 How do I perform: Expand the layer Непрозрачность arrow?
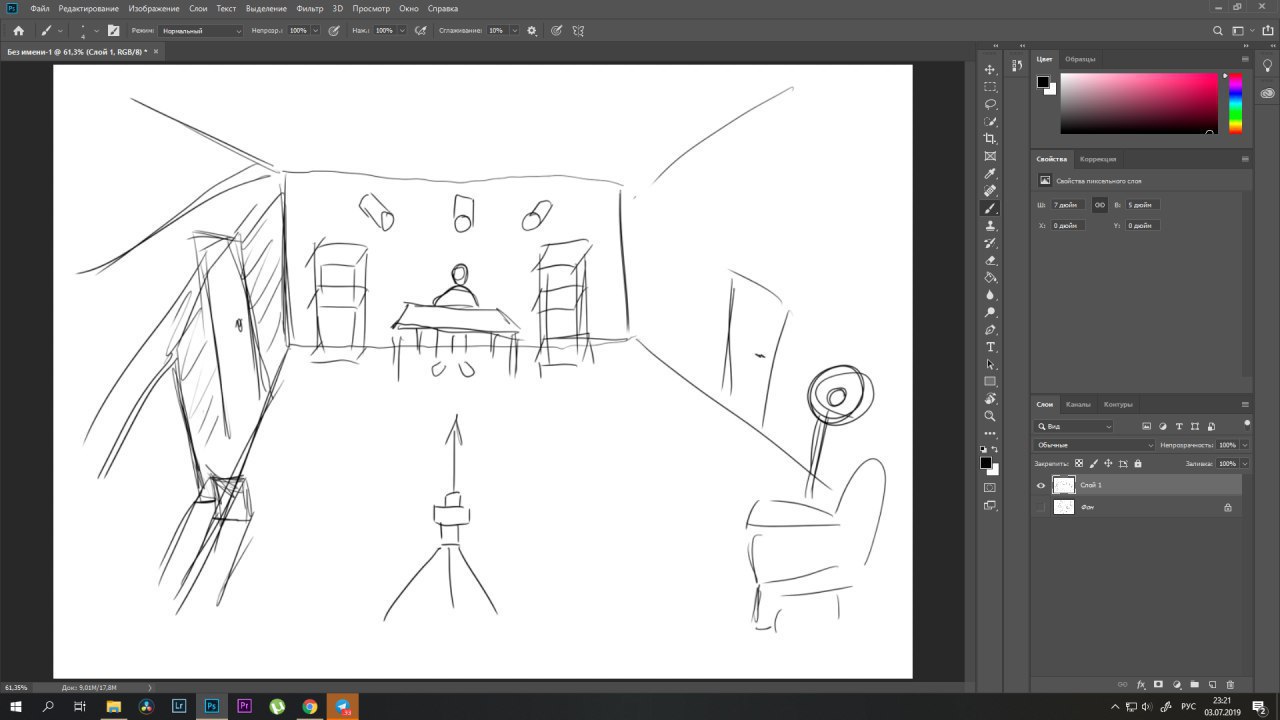click(1244, 445)
